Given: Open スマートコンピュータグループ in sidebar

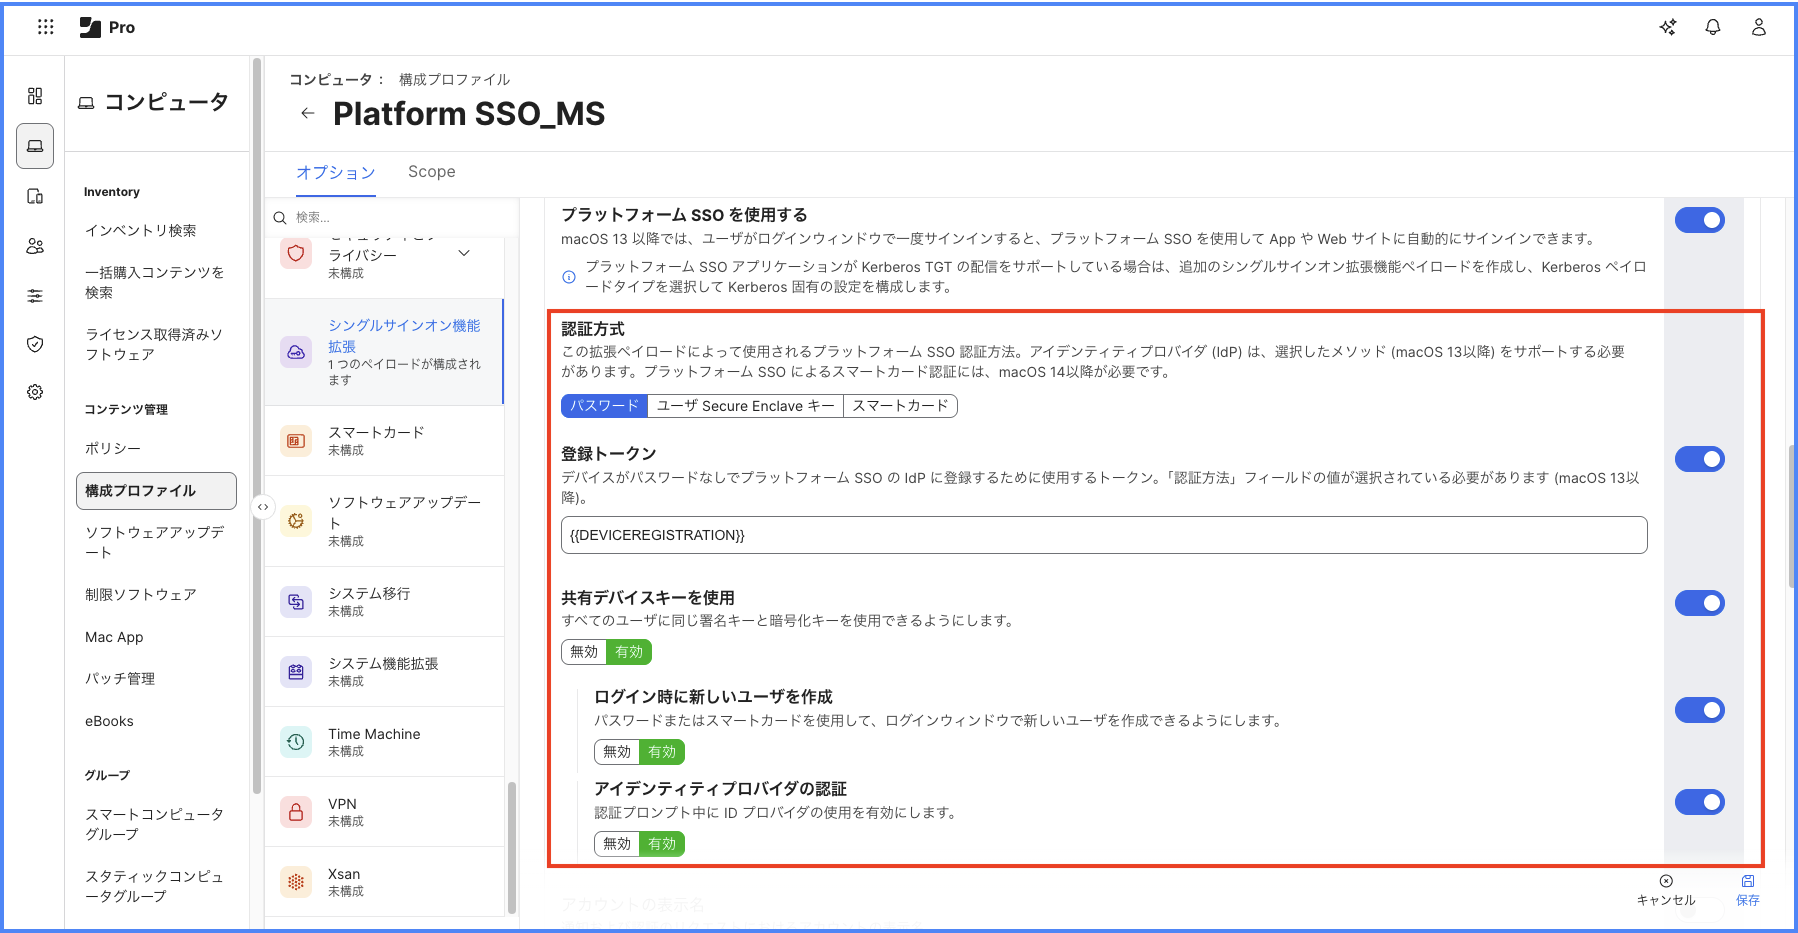Looking at the screenshot, I should point(154,824).
